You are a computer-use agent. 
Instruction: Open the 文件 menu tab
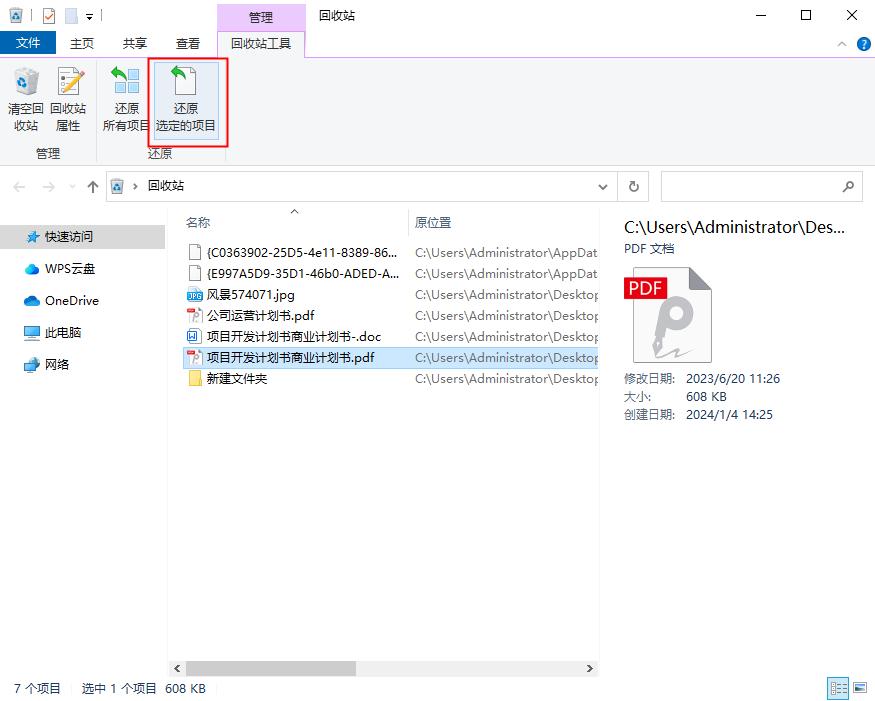(x=28, y=43)
